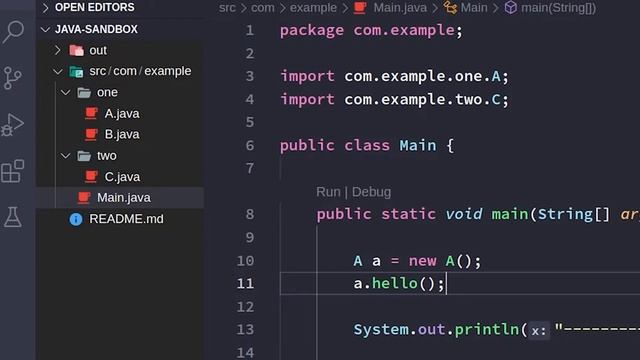Click the Main class breadcrumb segment
This screenshot has height=360, width=640.
coord(474,8)
